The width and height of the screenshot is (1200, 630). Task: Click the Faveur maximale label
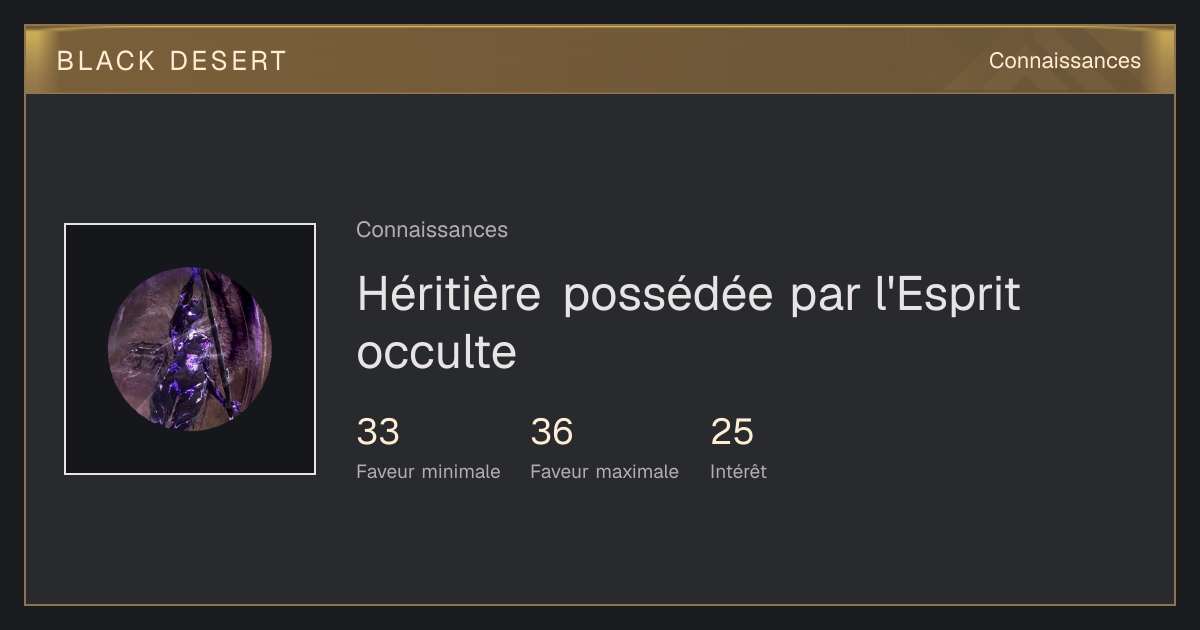[x=604, y=472]
